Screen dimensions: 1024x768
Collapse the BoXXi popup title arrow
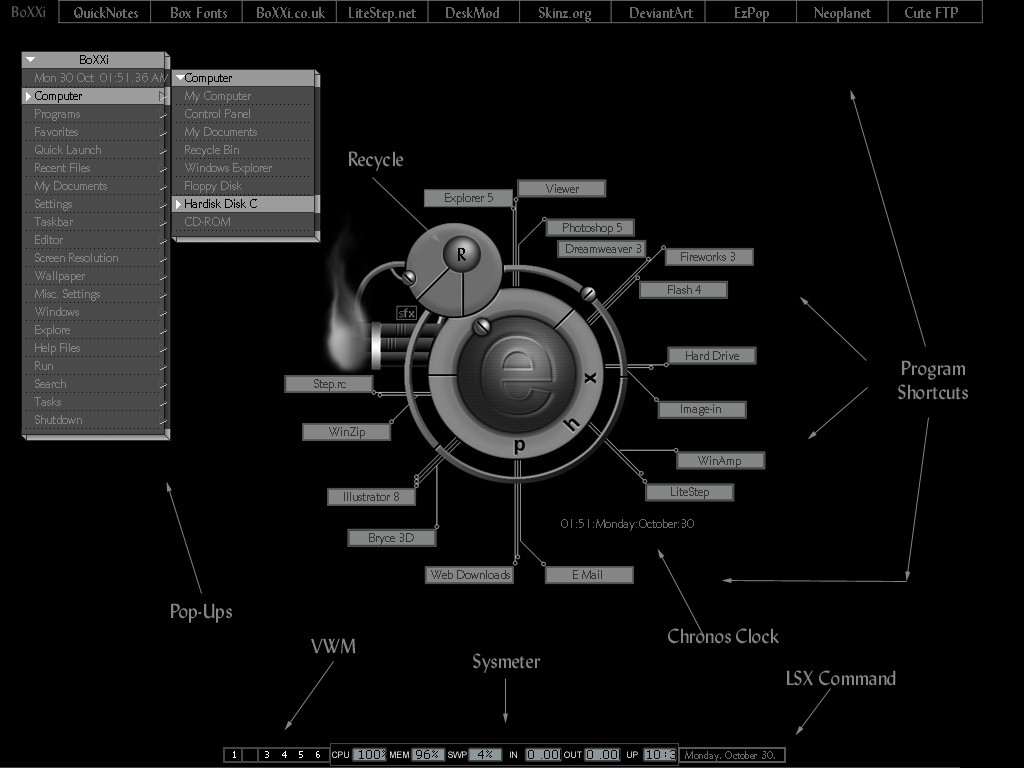(x=30, y=59)
